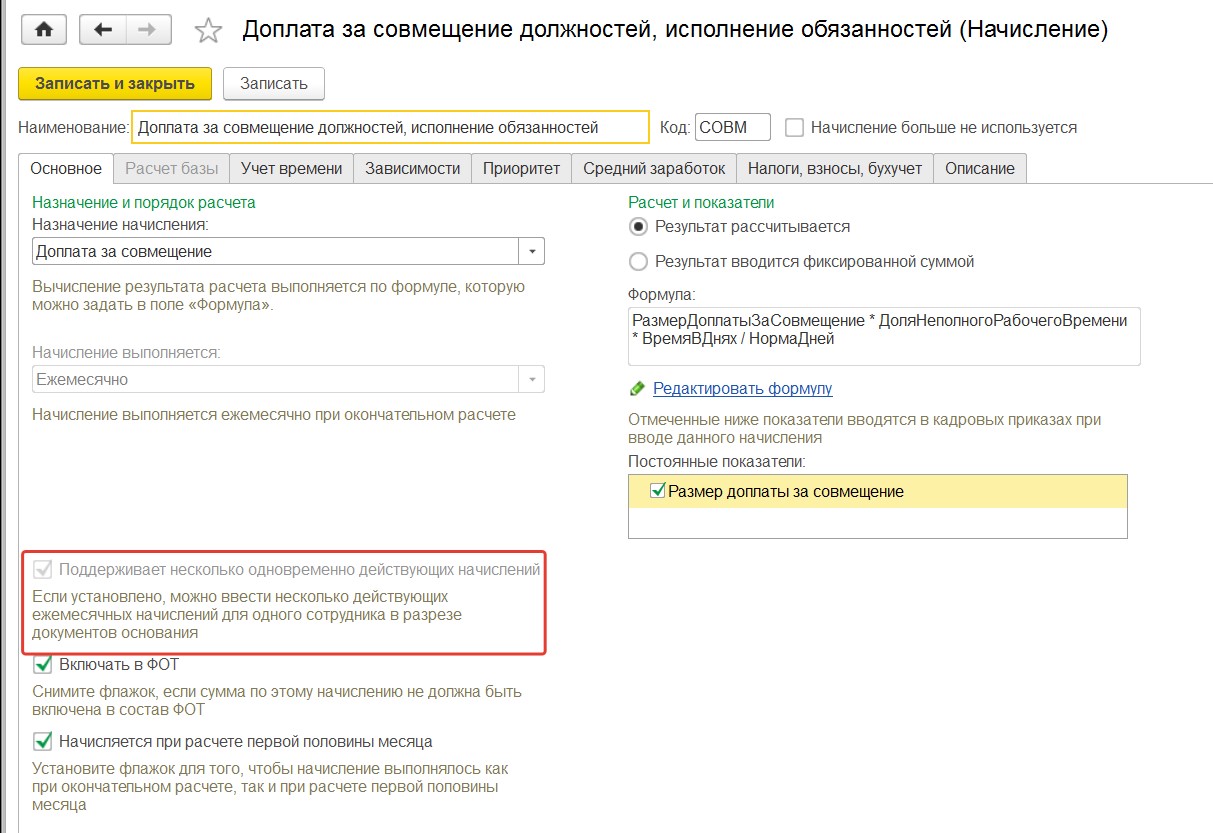Screen dimensions: 1213x833
Task: Click the Постоянные показатели label
Action: [x=717, y=461]
